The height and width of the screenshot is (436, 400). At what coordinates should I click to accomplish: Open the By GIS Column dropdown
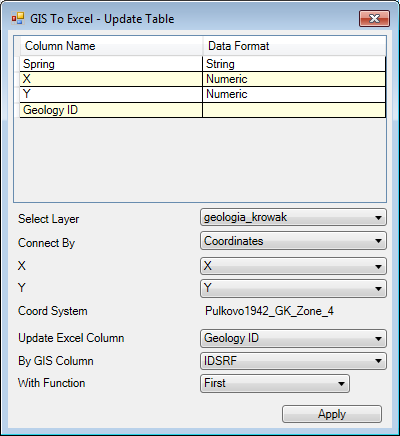click(293, 361)
